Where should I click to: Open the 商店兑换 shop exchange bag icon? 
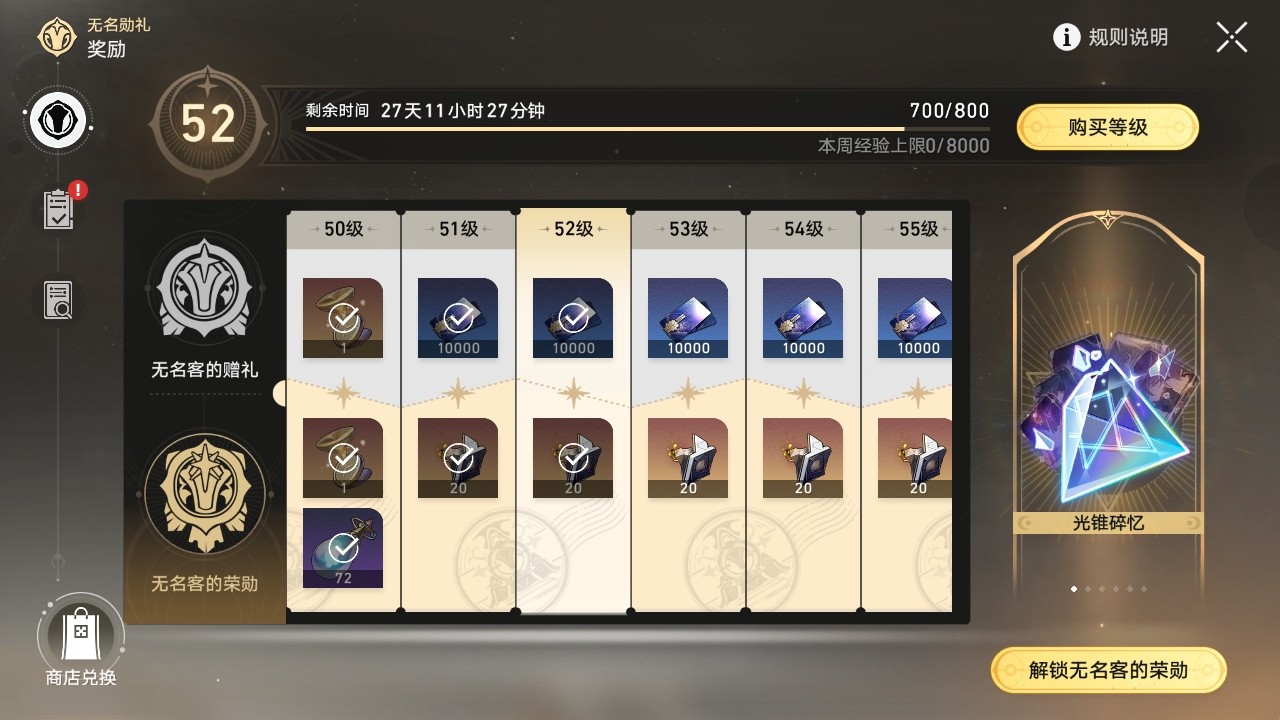point(81,636)
